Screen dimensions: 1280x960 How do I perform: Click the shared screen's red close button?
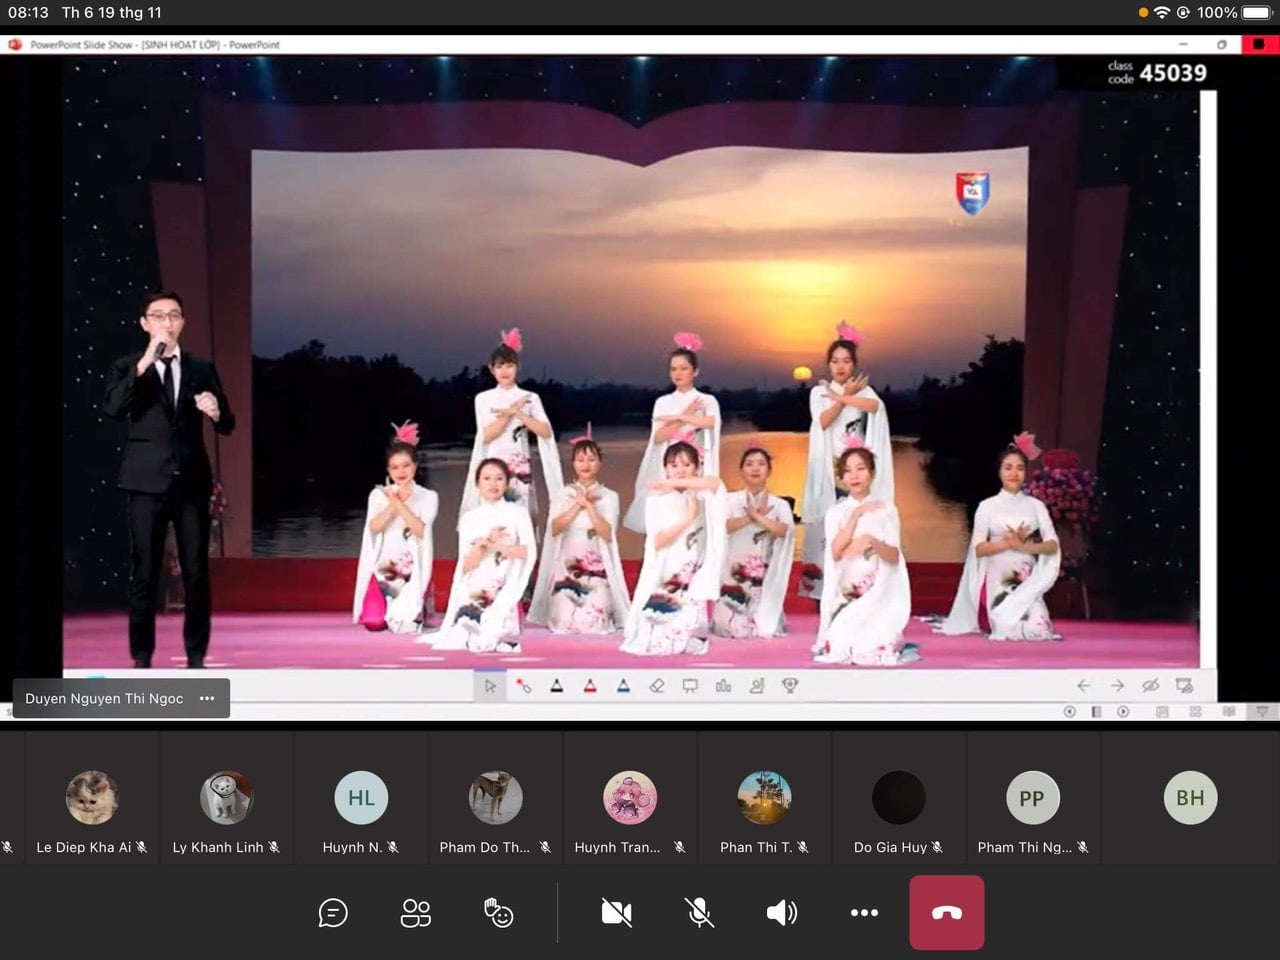click(x=1259, y=44)
